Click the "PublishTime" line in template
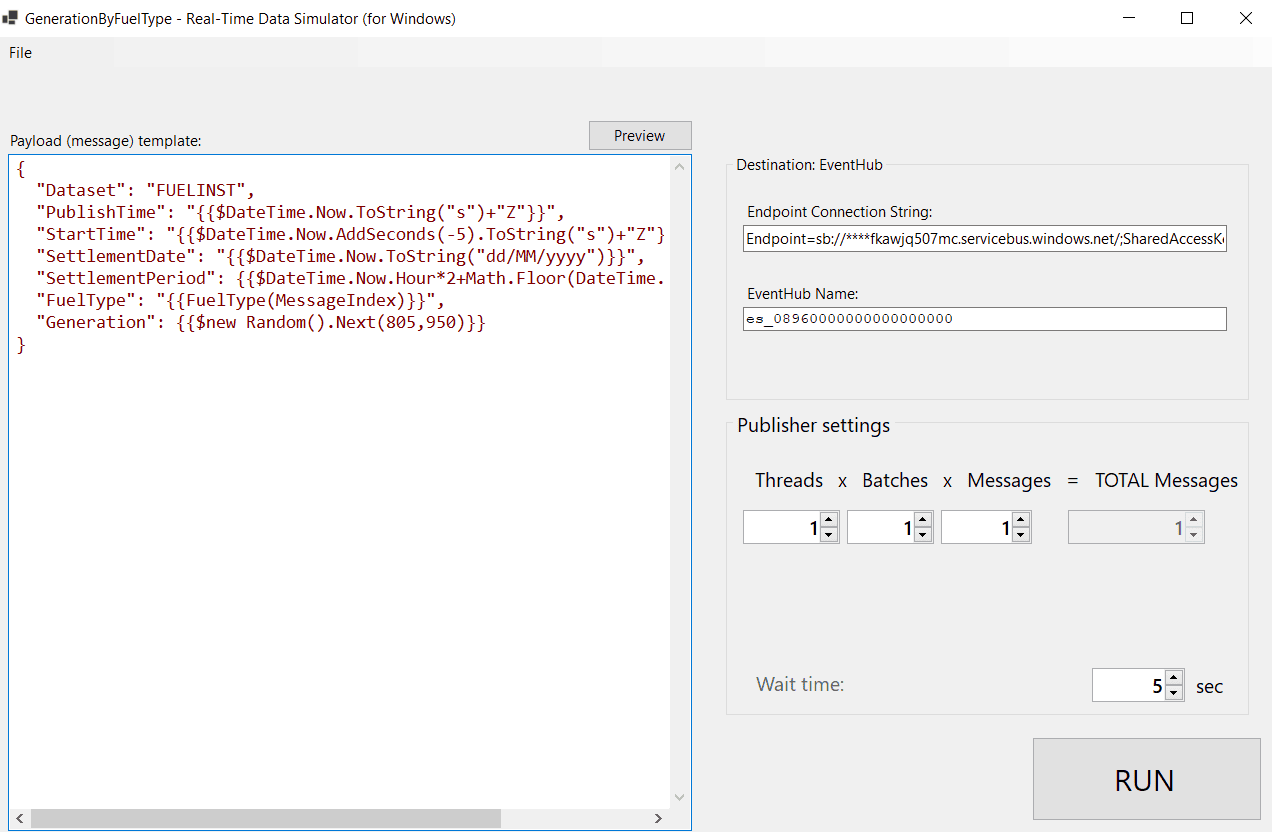Screen dimensions: 1272x832 301,212
